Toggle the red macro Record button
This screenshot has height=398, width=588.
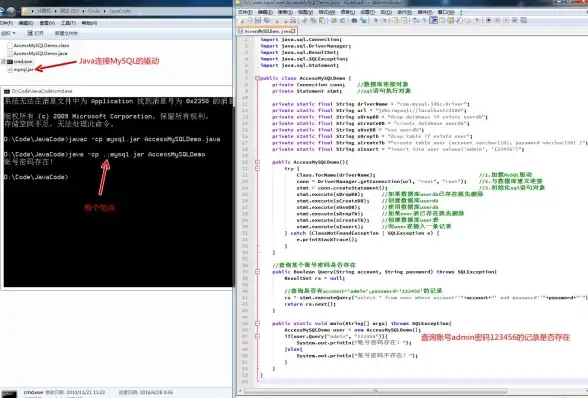[x=488, y=20]
